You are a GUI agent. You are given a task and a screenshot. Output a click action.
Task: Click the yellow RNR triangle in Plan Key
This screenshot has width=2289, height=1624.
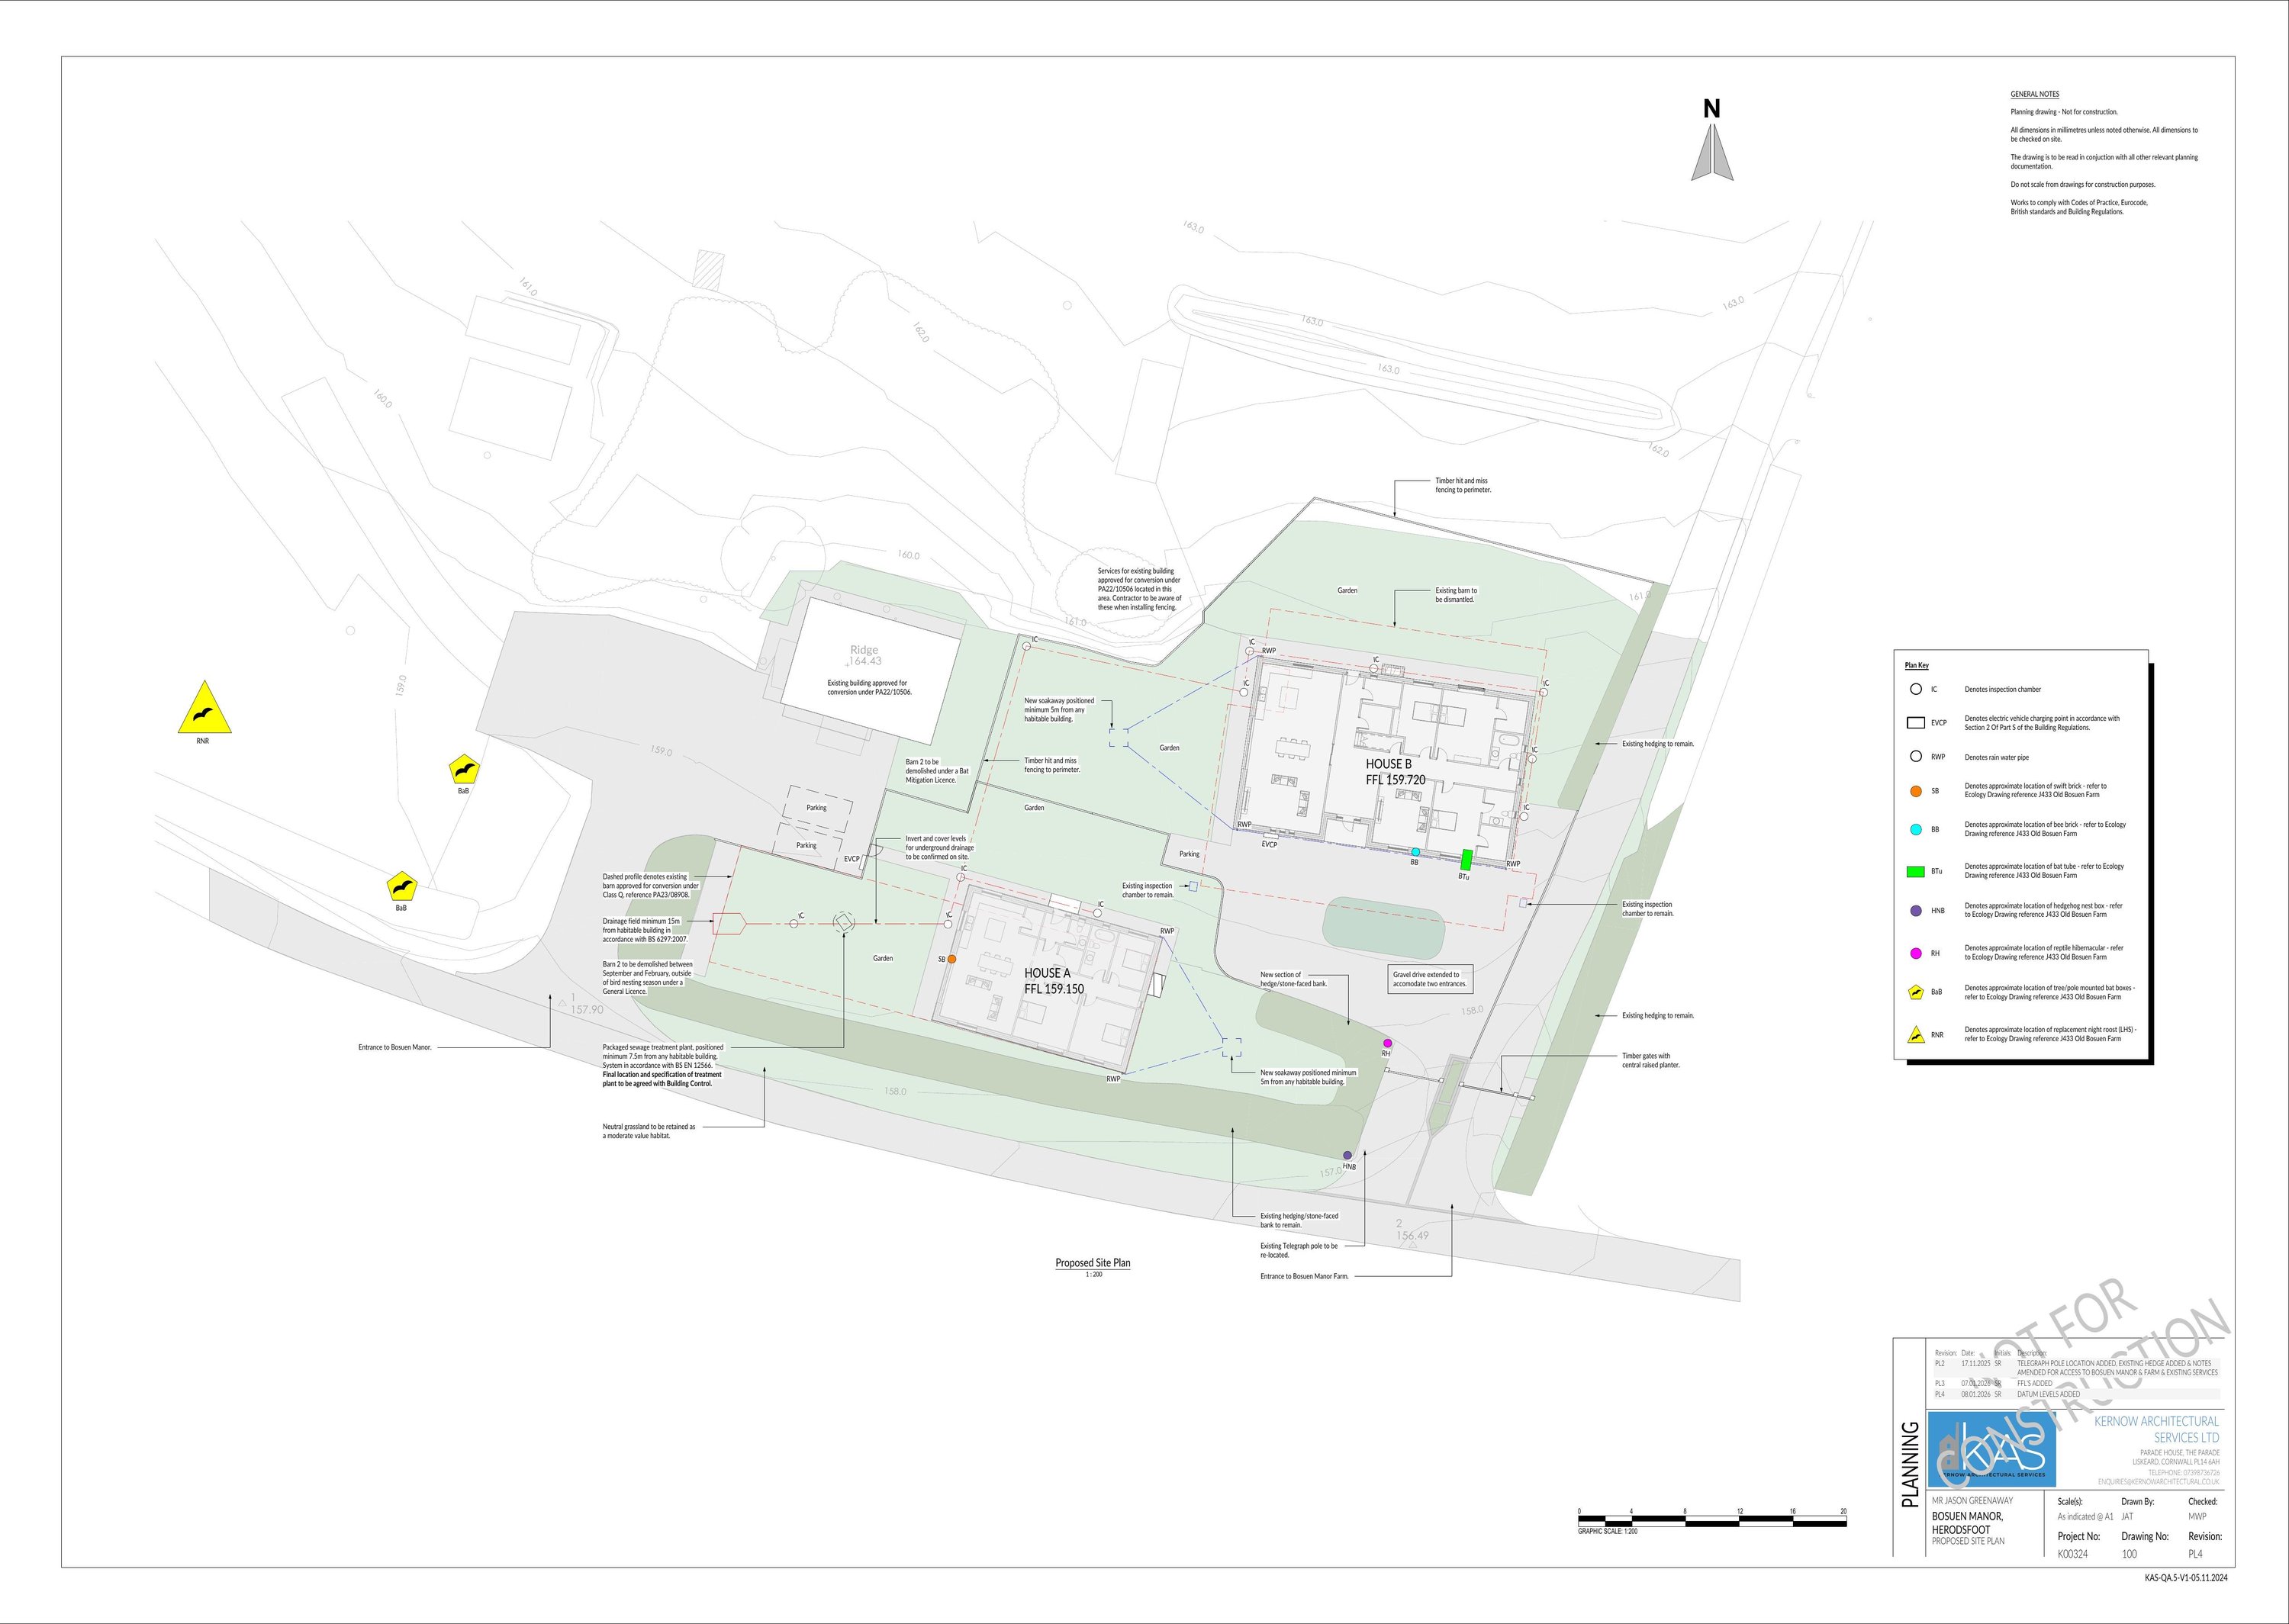1916,1035
